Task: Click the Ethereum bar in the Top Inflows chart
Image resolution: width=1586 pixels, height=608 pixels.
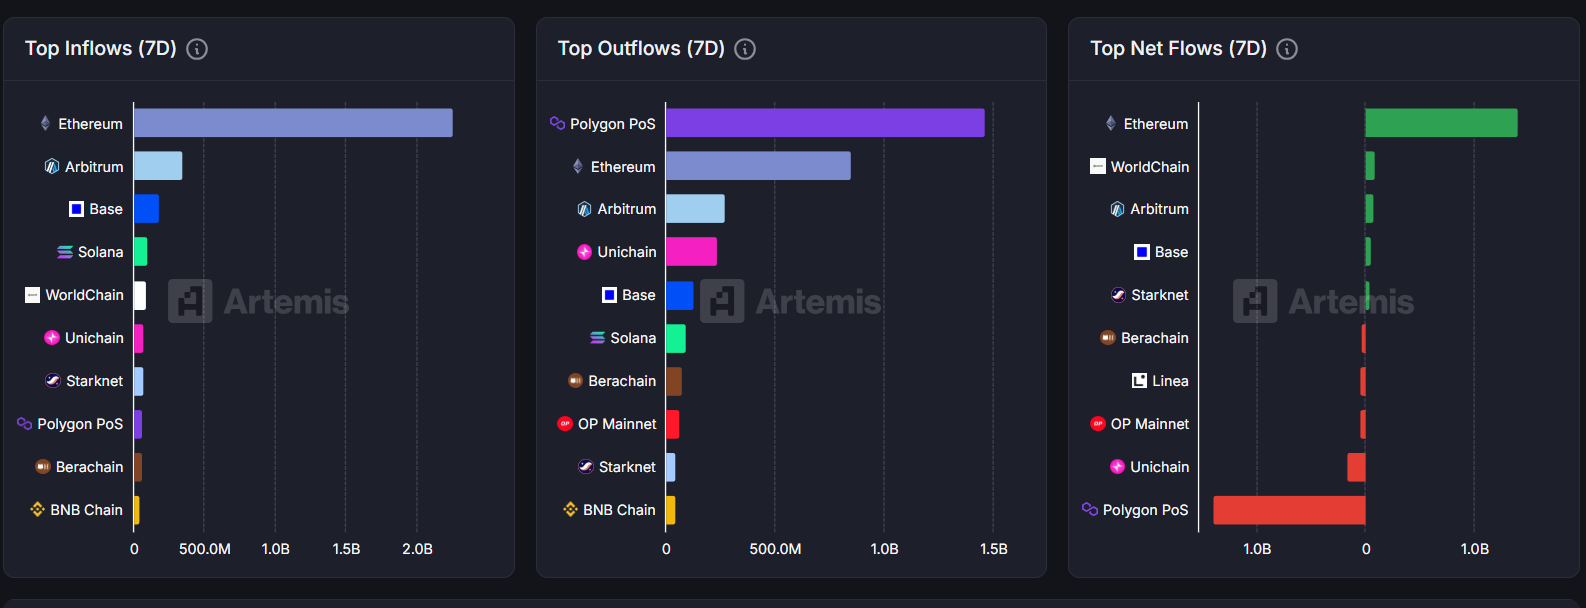Action: pos(293,123)
